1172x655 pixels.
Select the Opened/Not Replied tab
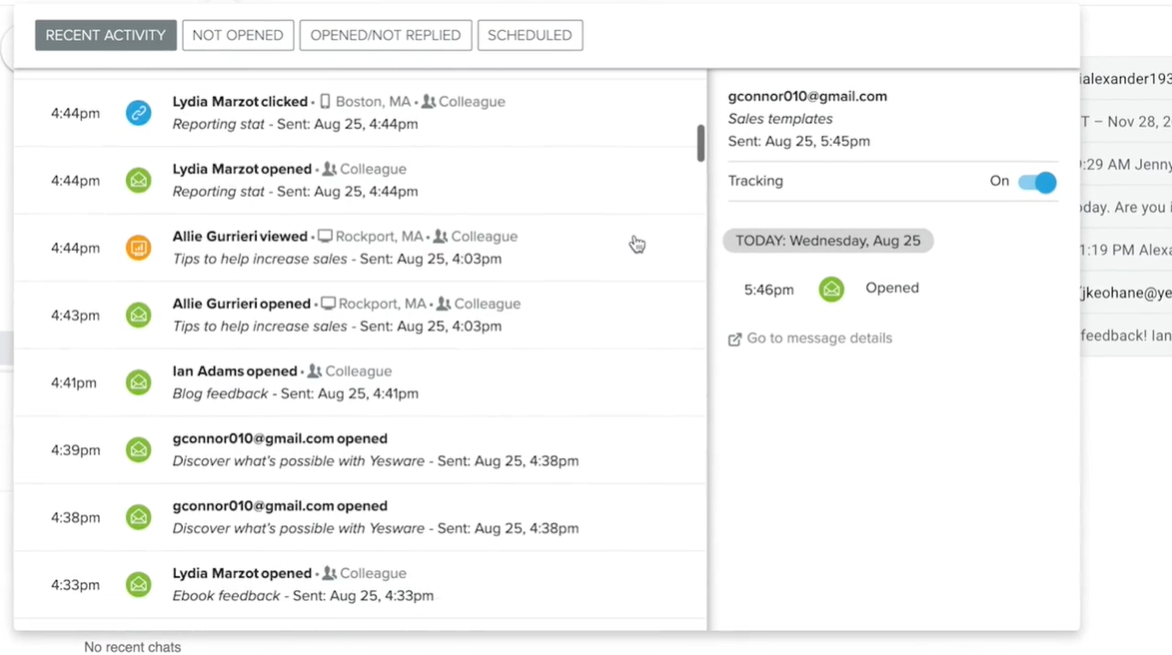(x=386, y=35)
